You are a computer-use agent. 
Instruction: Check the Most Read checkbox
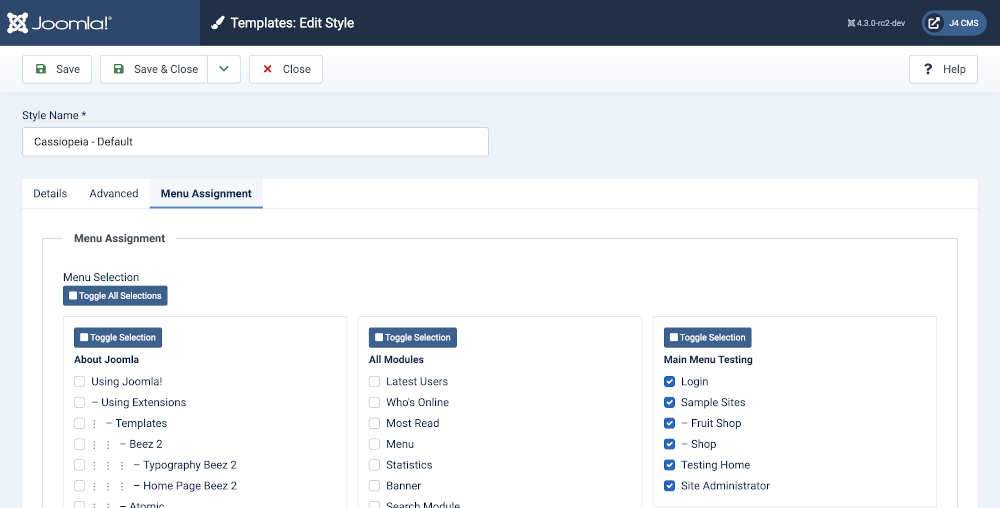pos(374,423)
